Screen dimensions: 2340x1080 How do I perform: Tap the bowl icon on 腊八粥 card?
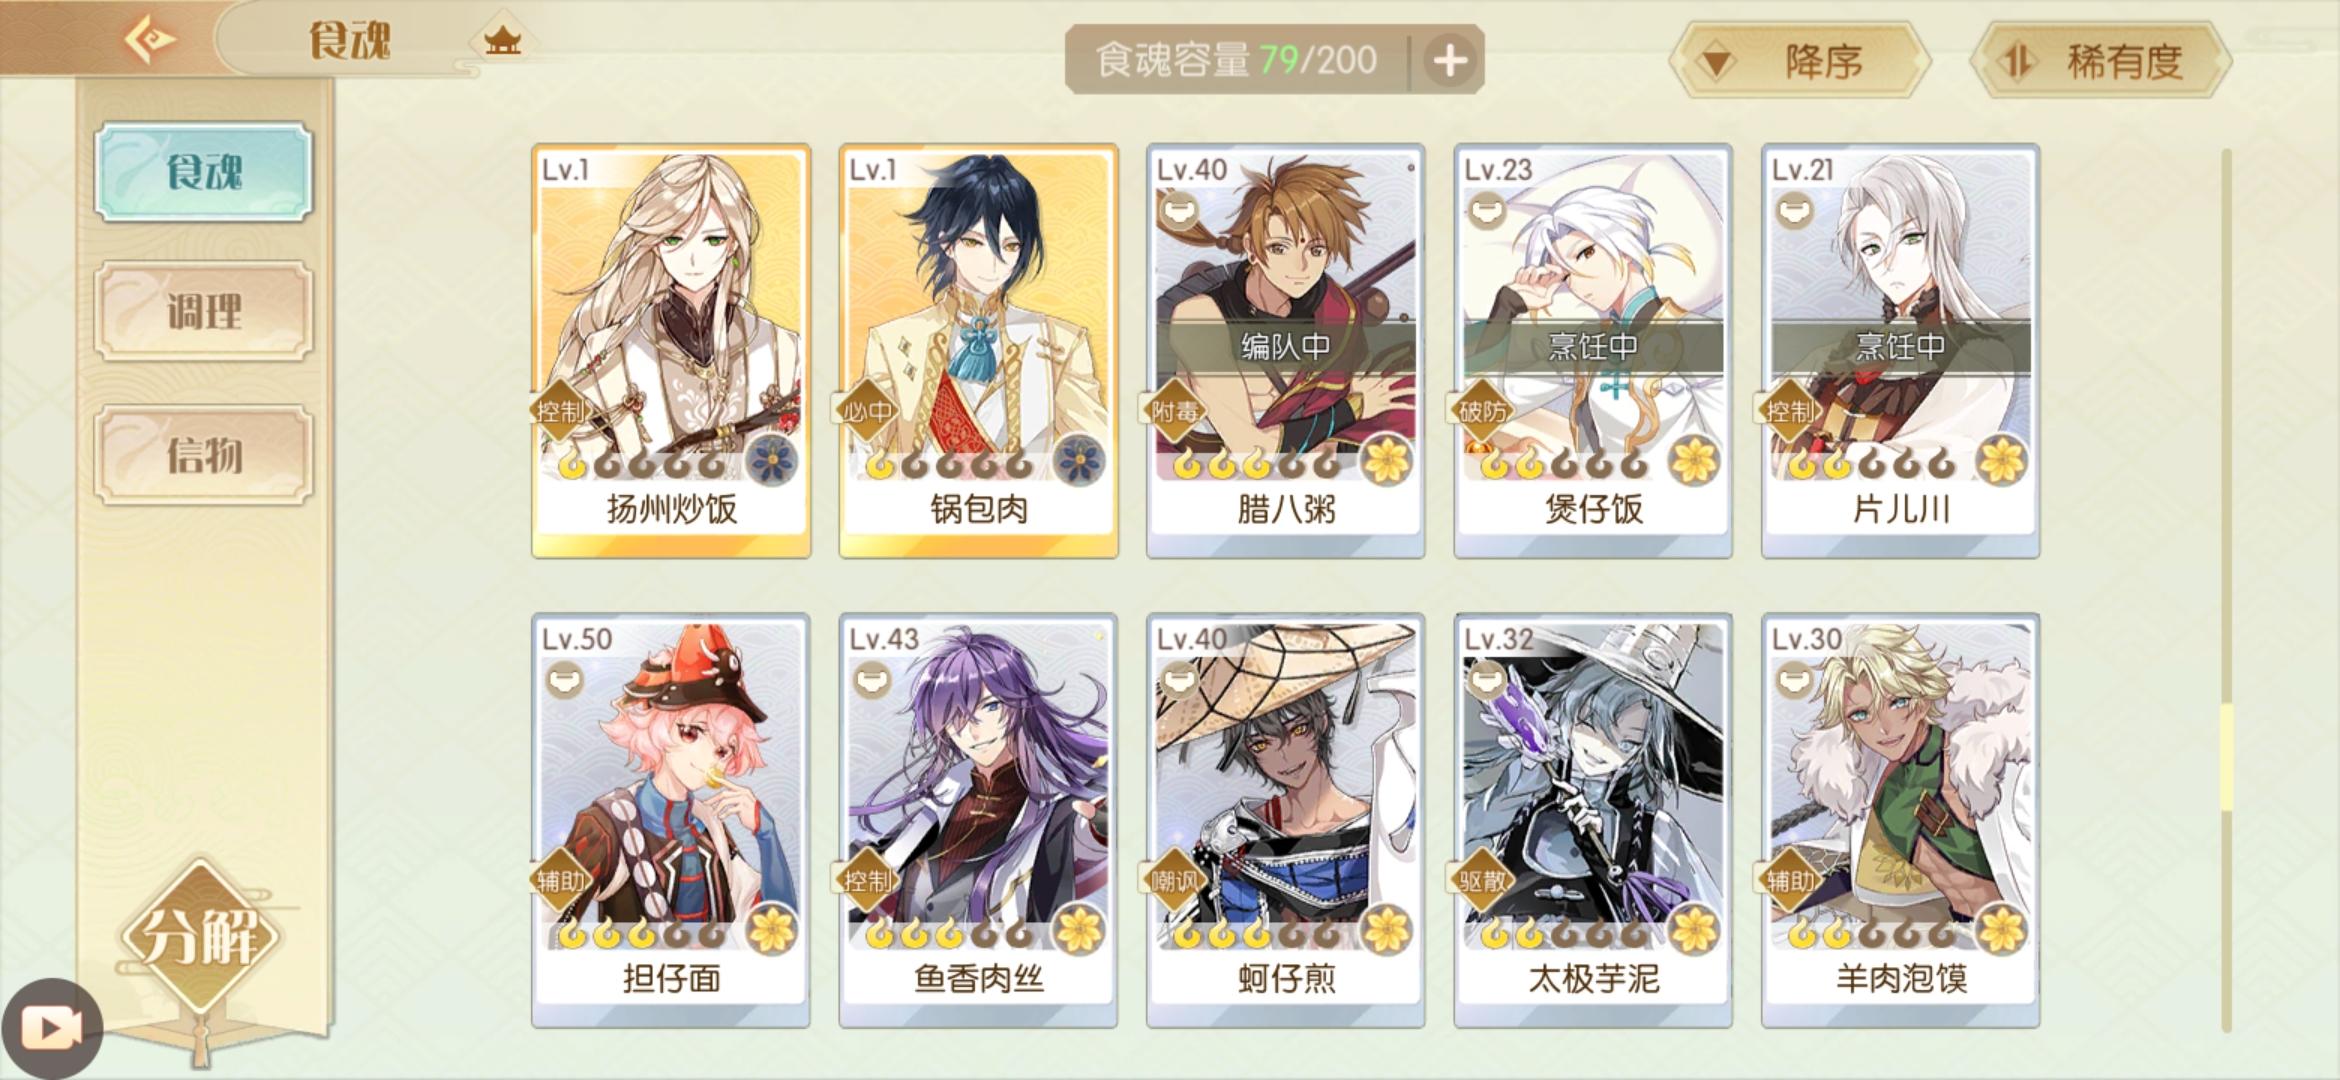(1179, 211)
